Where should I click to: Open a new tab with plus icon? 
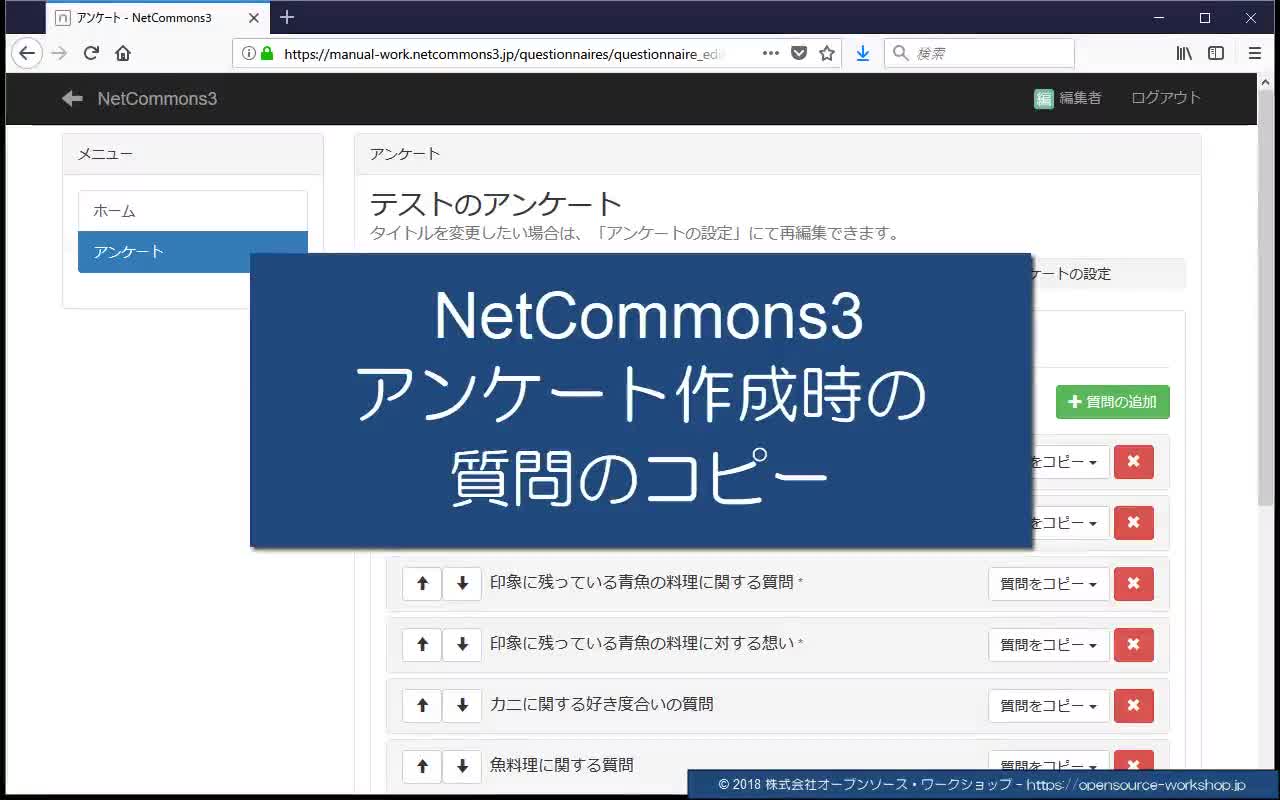(x=287, y=17)
